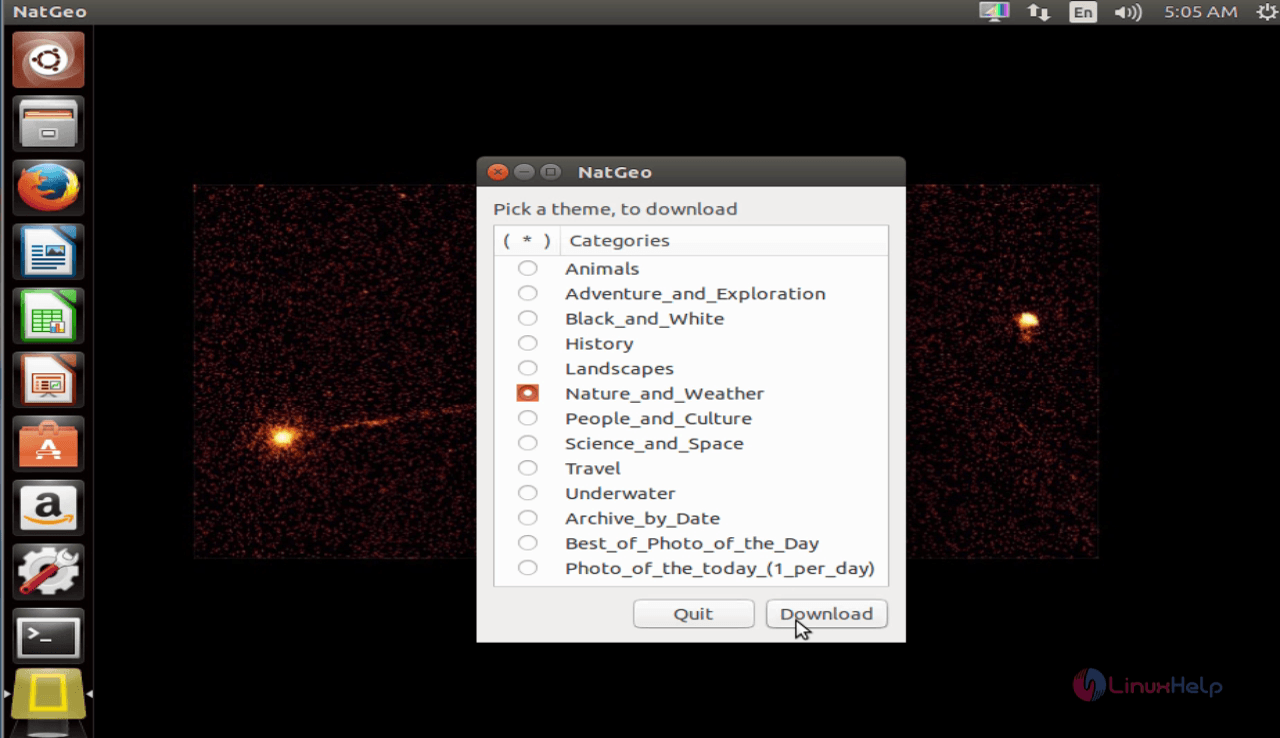Click the ( * ) column header
Image resolution: width=1280 pixels, height=738 pixels.
click(x=527, y=240)
